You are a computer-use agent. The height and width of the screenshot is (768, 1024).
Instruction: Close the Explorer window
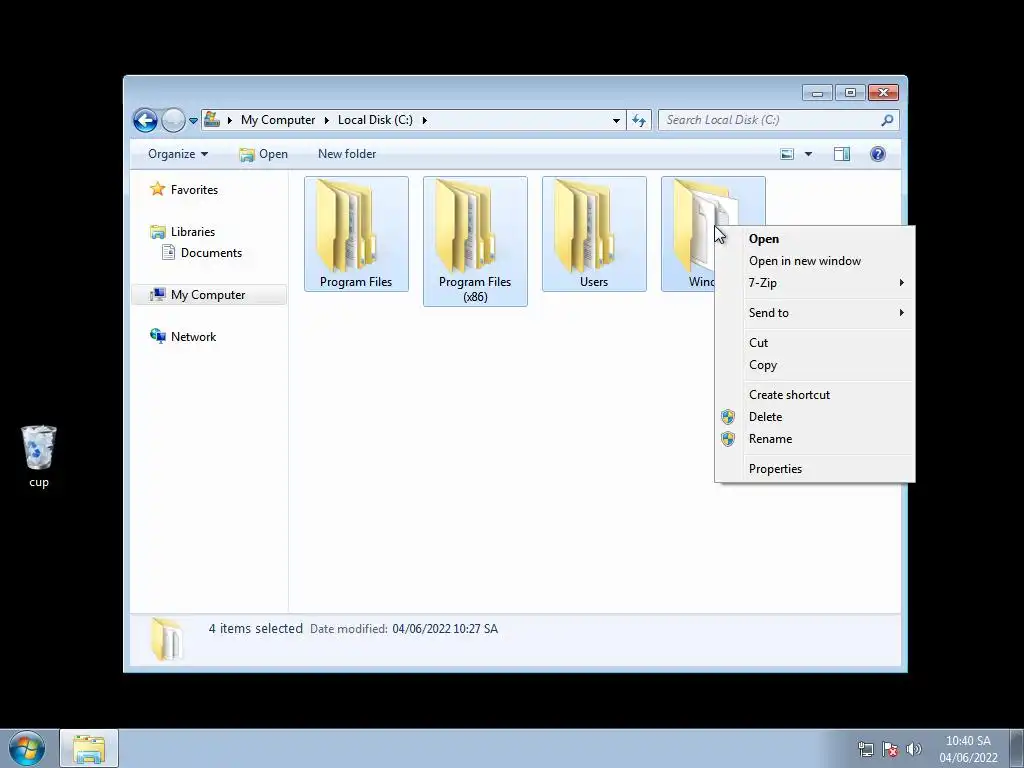883,93
